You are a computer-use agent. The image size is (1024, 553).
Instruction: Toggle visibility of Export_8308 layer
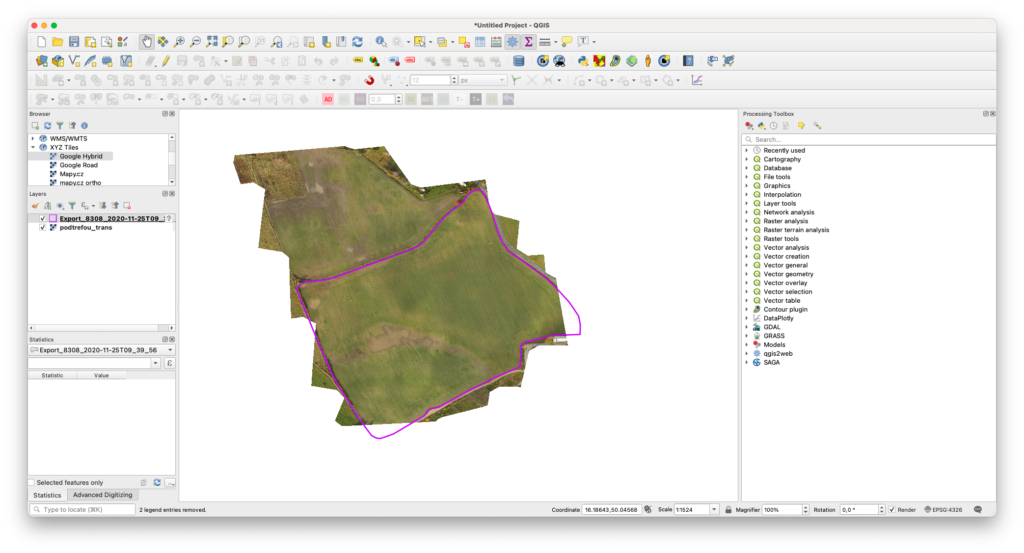tap(42, 218)
